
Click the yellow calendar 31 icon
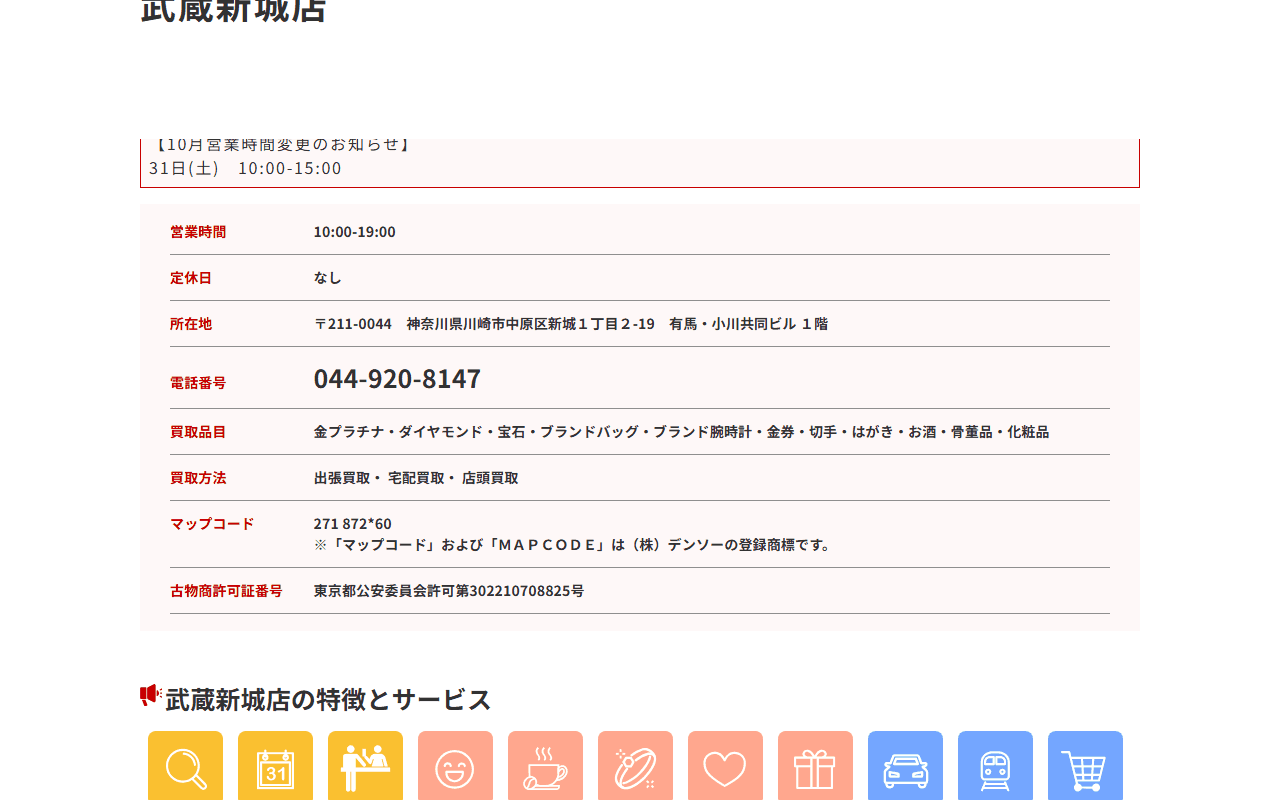[275, 766]
